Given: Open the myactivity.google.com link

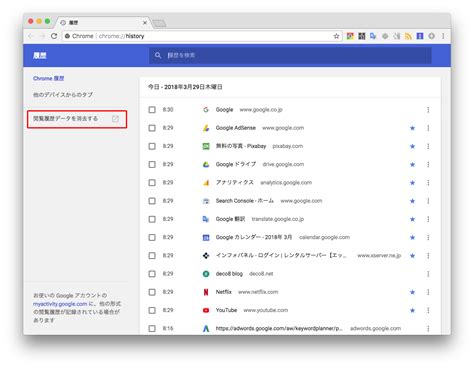Looking at the screenshot, I should pyautogui.click(x=60, y=304).
